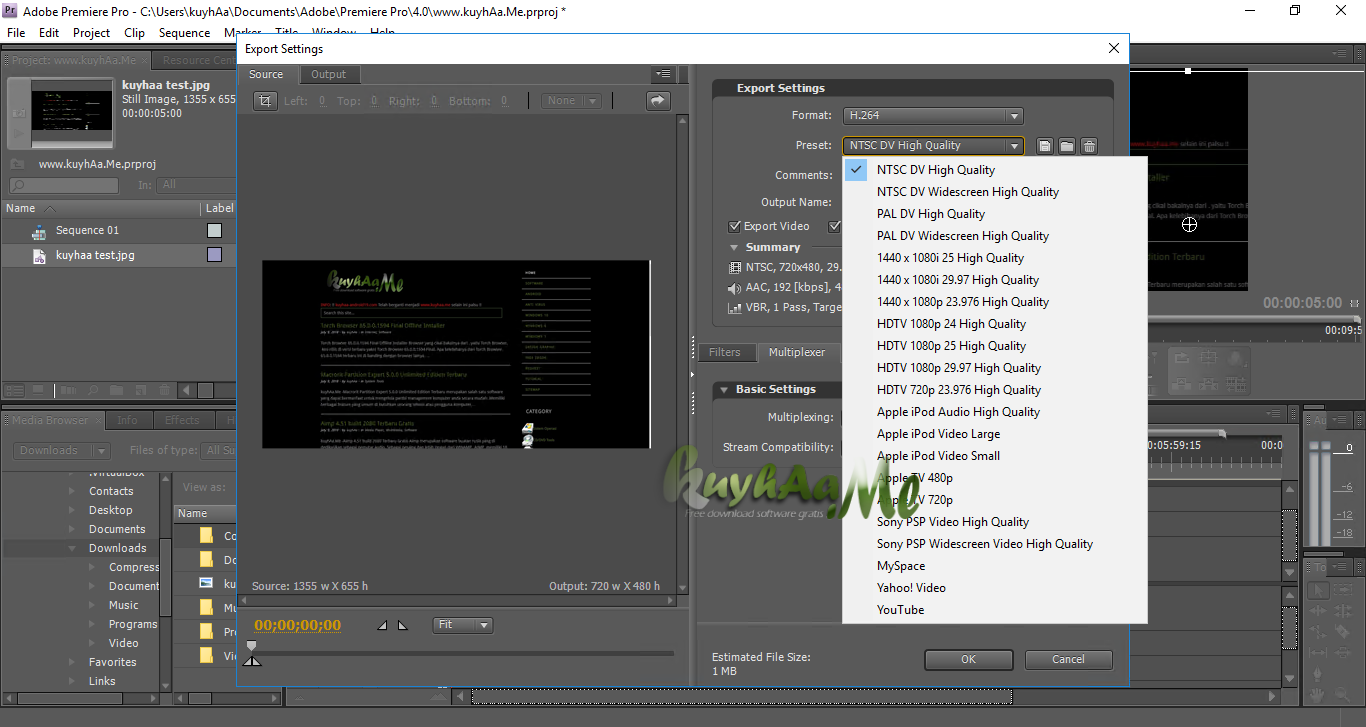Choose the PAL DV High Quality preset

995,214
